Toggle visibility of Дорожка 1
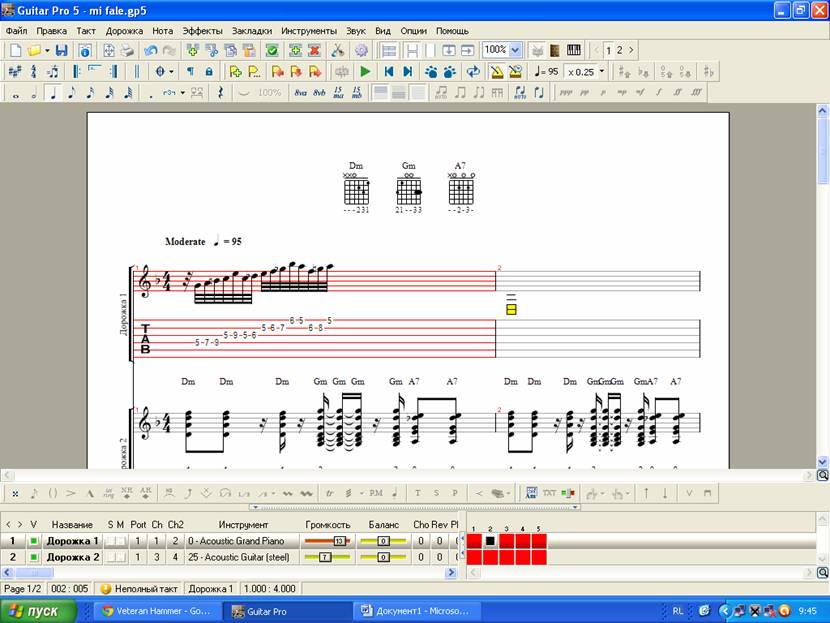 33,541
